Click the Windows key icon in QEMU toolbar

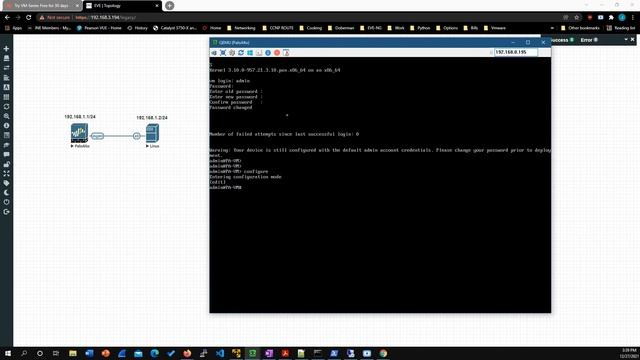click(250, 53)
